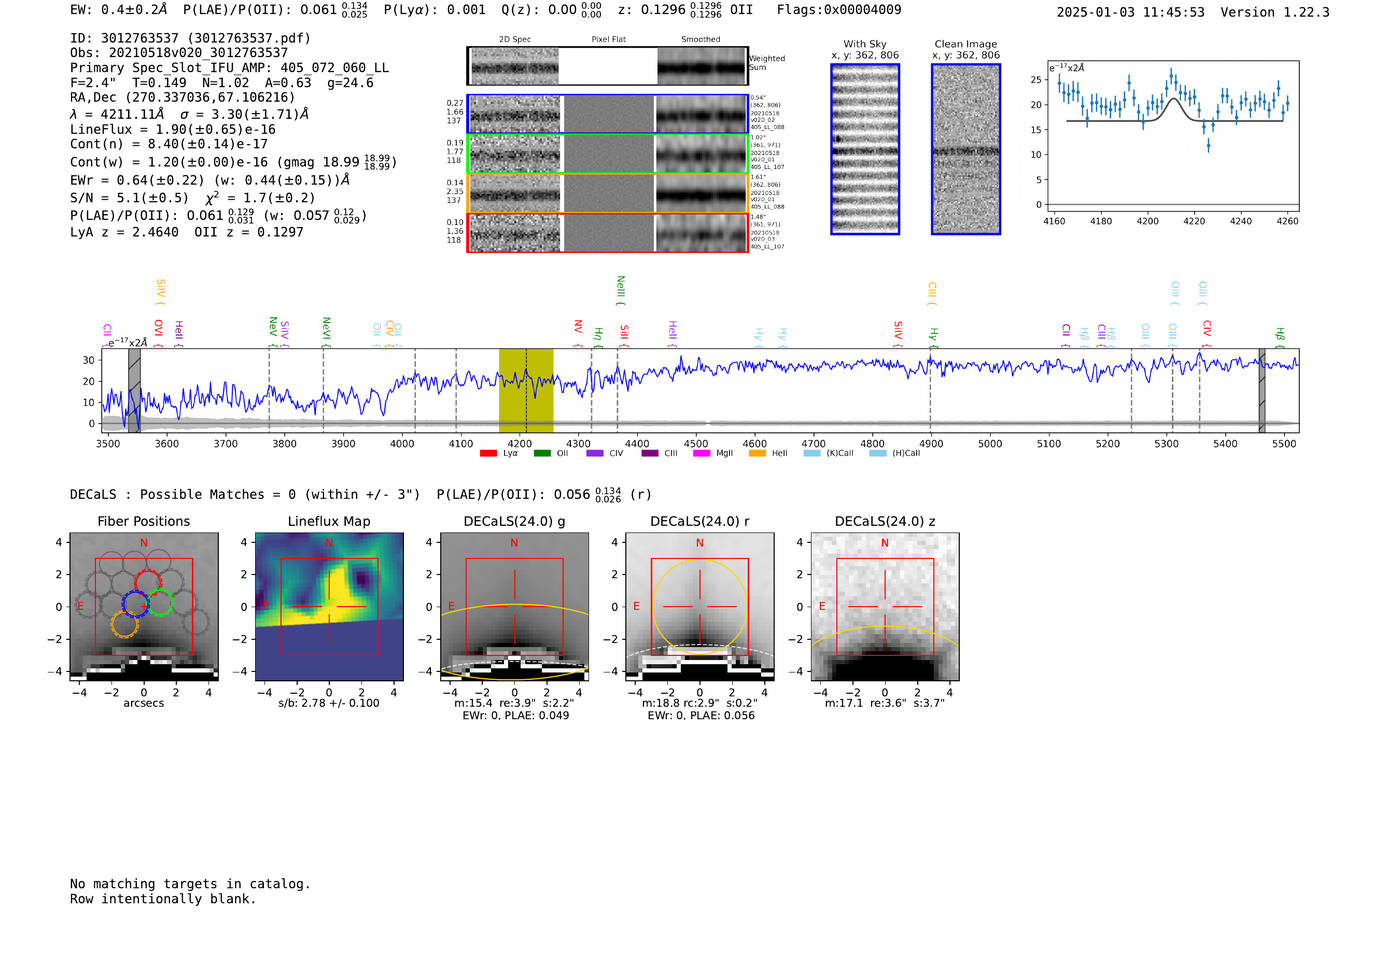The image size is (1400, 953).
Task: Click the (H)CaII legend swatch
Action: coord(878,453)
